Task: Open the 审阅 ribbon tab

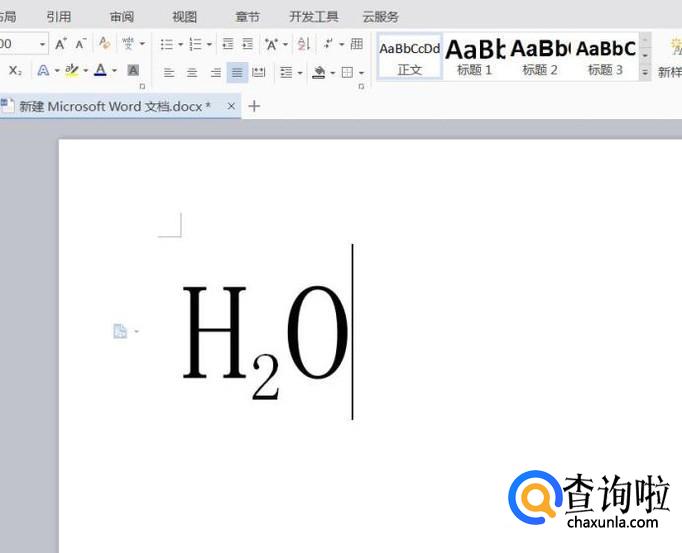Action: tap(122, 17)
